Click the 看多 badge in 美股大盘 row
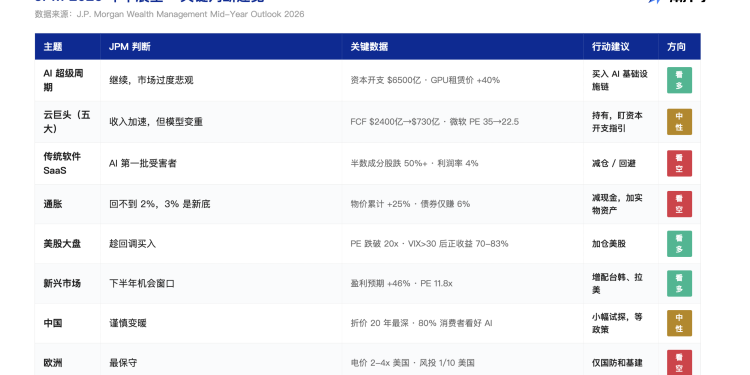 tap(679, 244)
